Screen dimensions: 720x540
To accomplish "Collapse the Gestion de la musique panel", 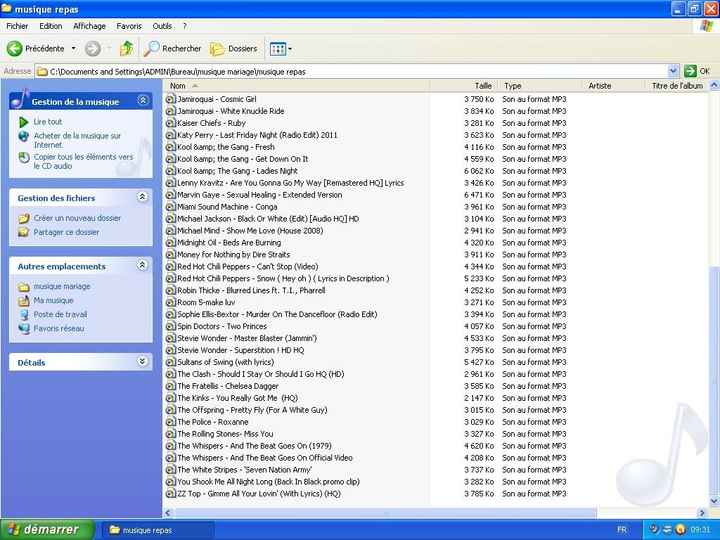I will [x=143, y=100].
